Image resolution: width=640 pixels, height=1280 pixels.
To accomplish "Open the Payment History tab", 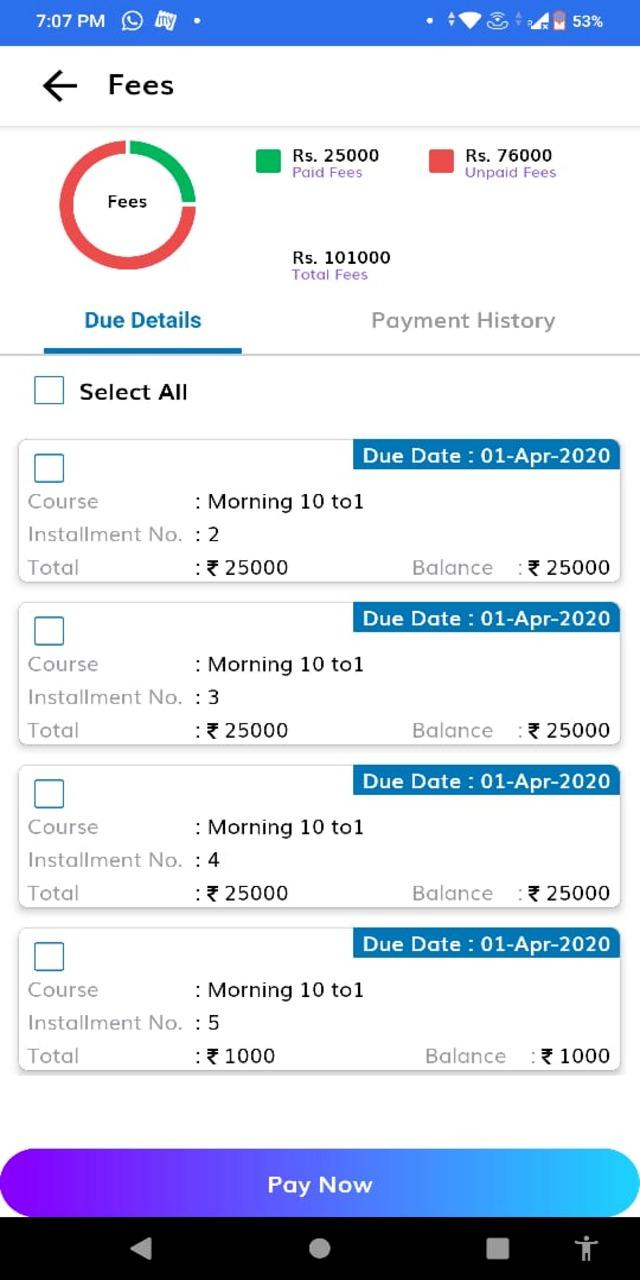I will click(x=463, y=321).
